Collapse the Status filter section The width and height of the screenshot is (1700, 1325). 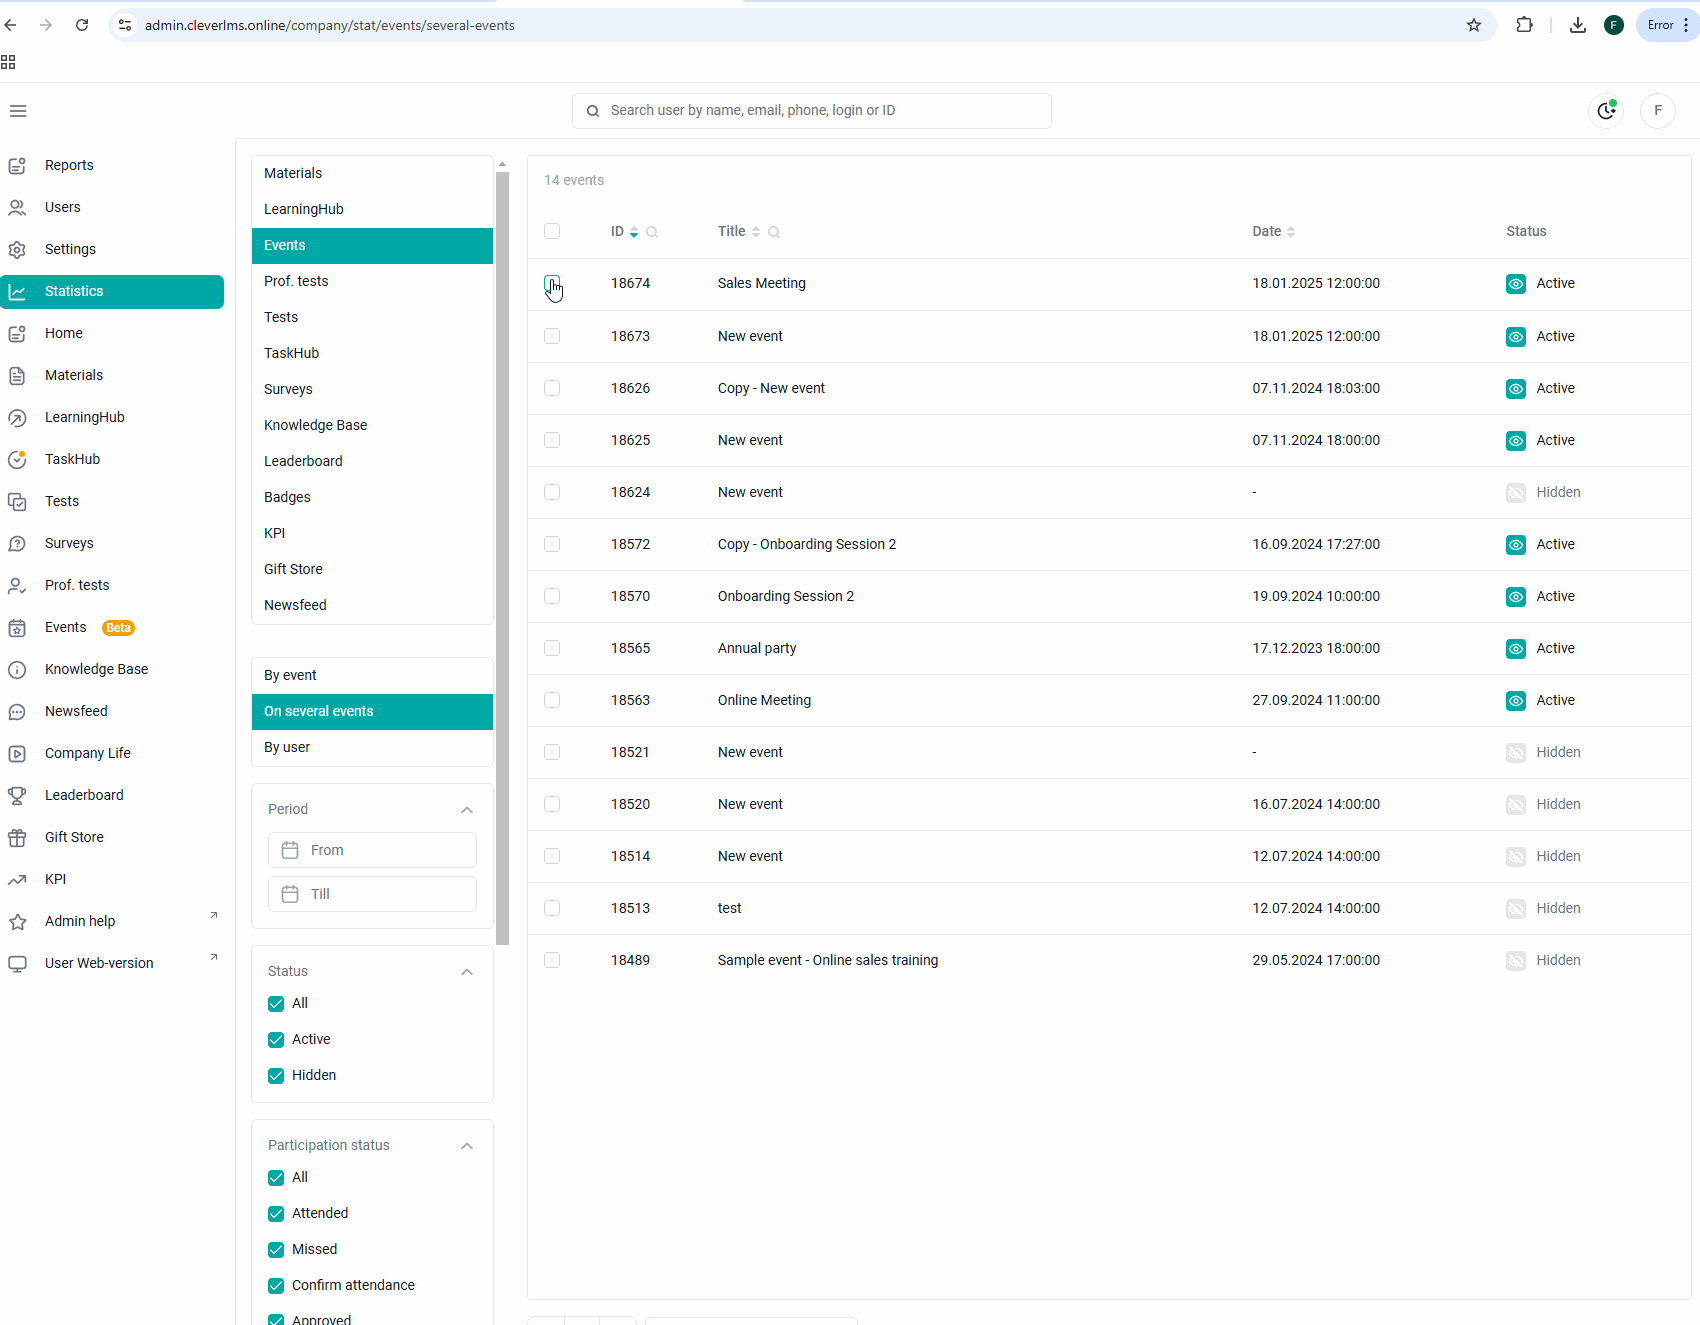coord(467,972)
